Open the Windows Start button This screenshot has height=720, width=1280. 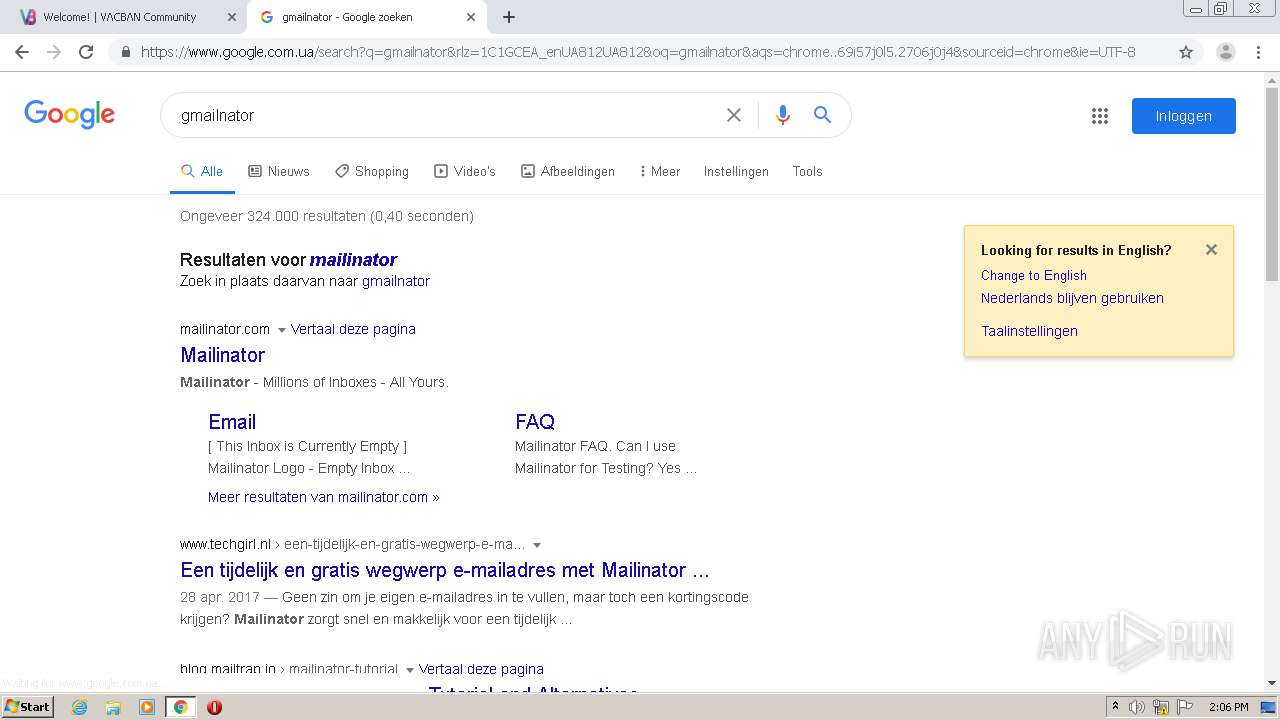27,707
